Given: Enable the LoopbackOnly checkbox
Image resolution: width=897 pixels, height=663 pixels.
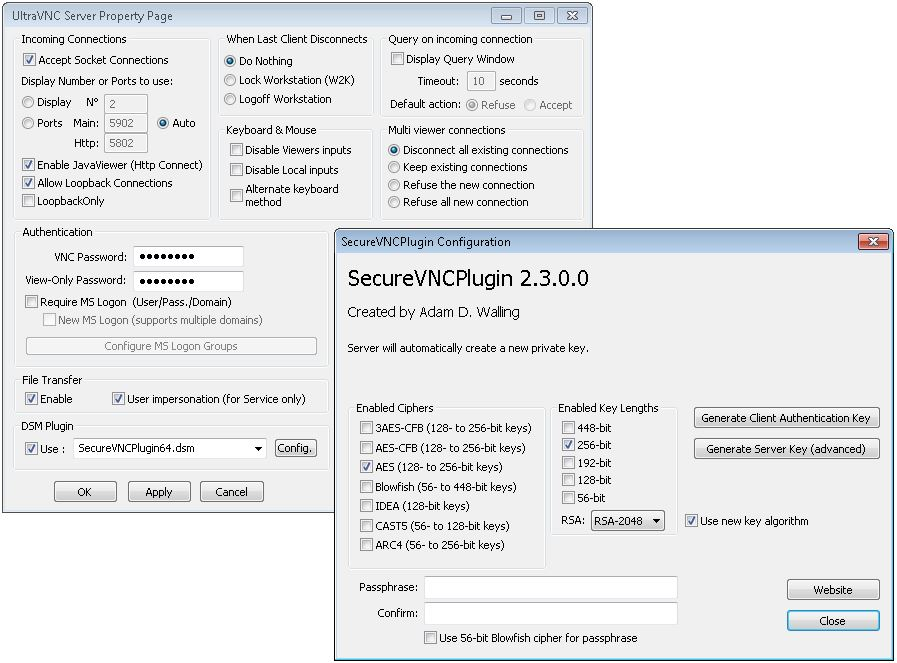Looking at the screenshot, I should point(28,201).
